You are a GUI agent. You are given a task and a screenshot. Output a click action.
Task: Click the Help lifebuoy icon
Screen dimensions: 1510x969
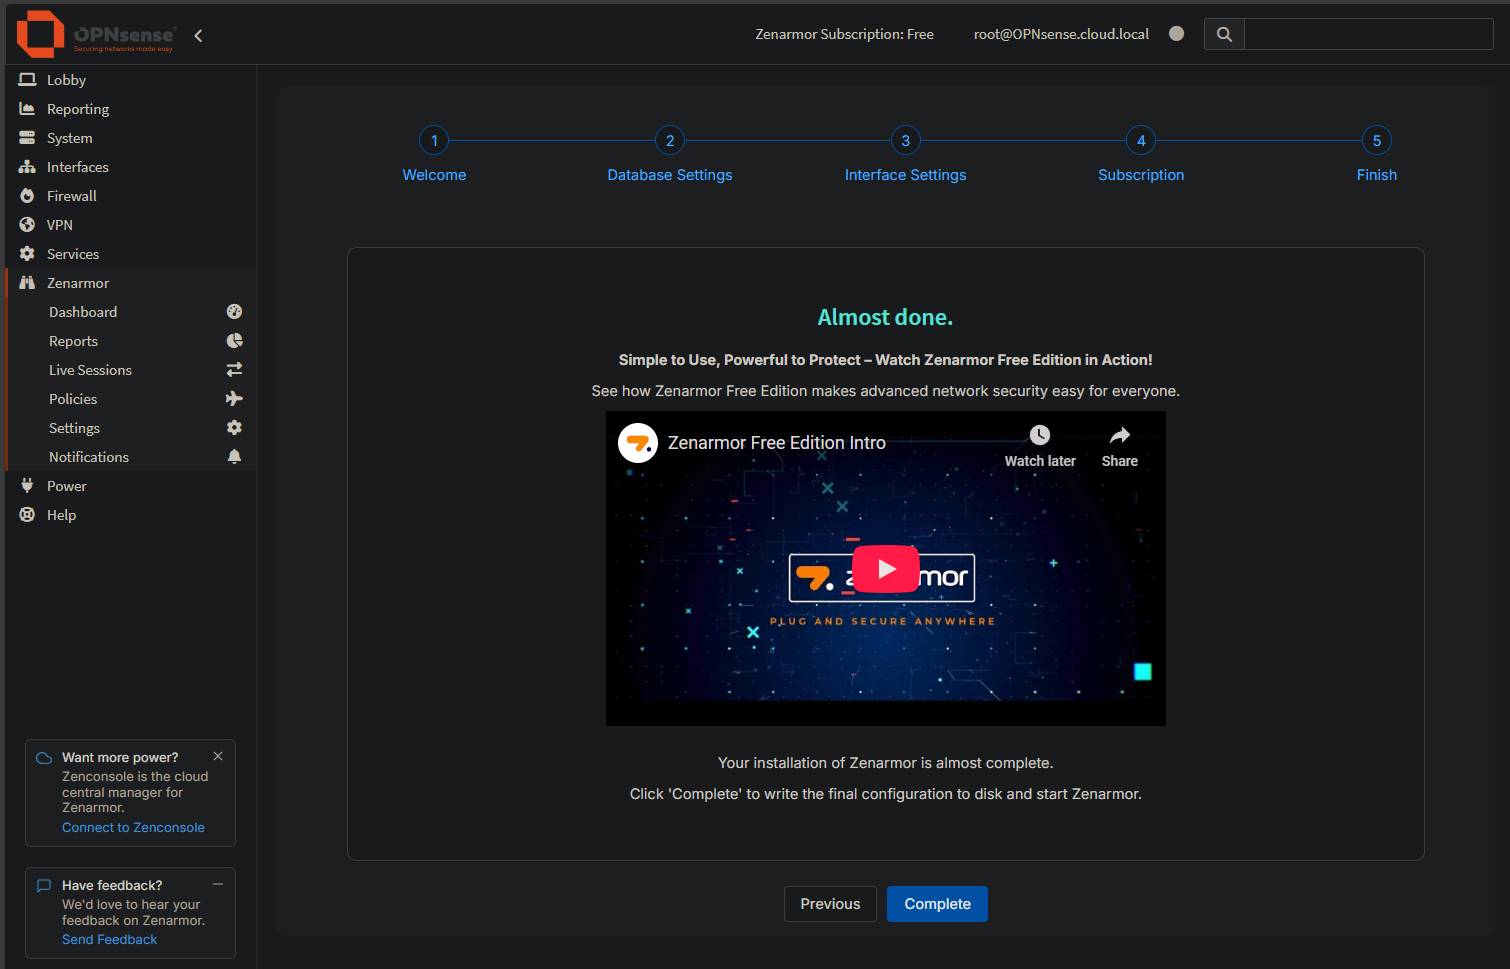point(27,514)
